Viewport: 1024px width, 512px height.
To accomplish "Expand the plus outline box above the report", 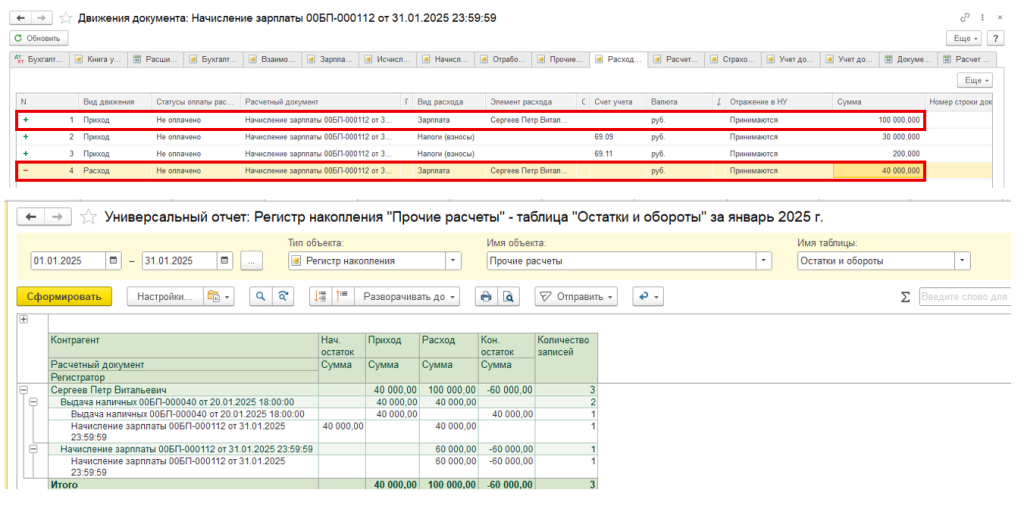I will coord(25,319).
